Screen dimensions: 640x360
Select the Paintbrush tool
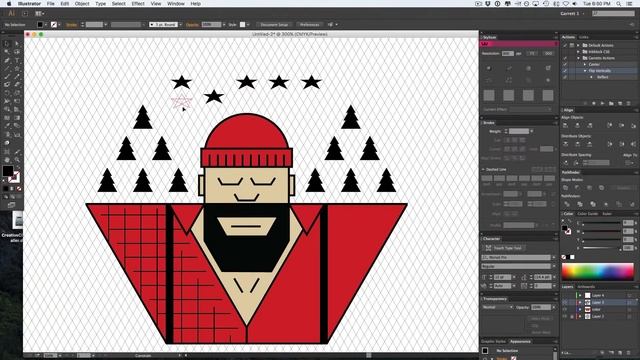click(7, 77)
